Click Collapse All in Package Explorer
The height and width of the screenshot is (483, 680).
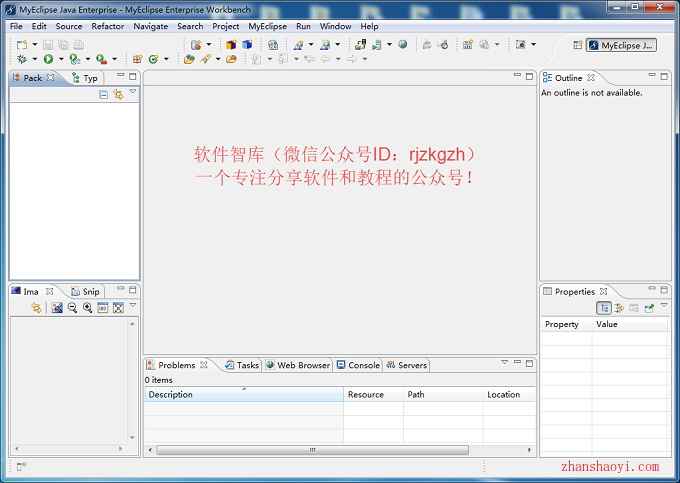click(103, 95)
